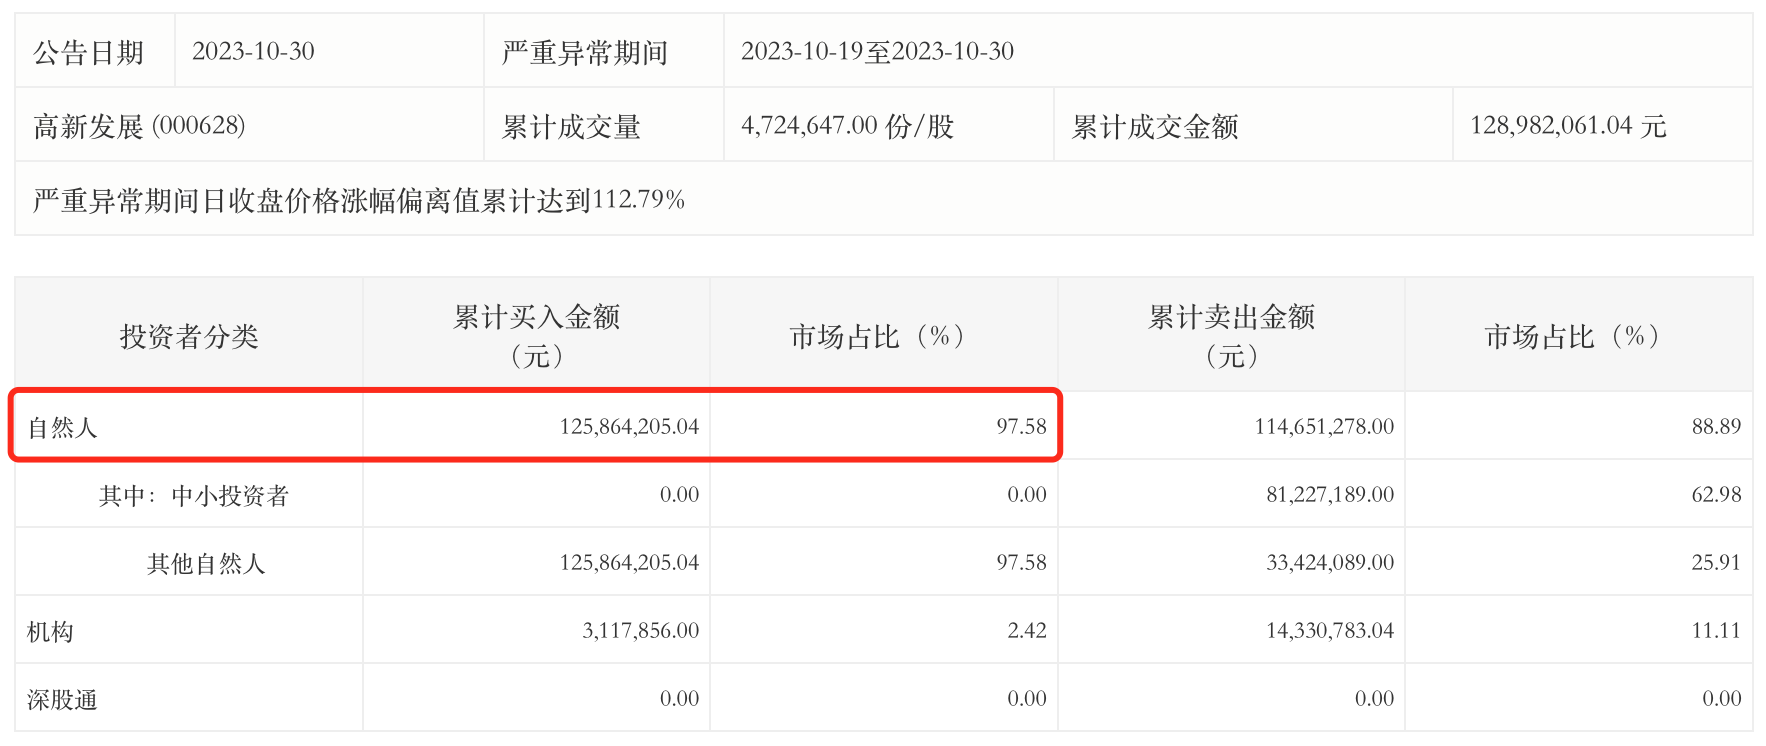This screenshot has height=746, width=1766.
Task: Click the 投资者分类 column header
Action: (x=189, y=336)
